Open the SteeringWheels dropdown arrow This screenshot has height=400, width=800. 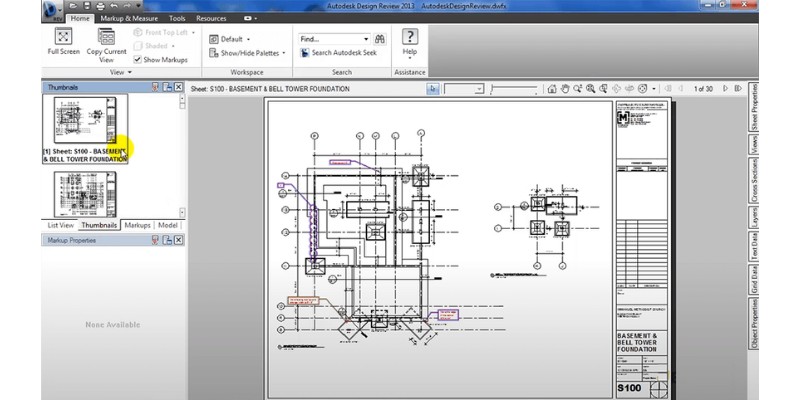(654, 89)
